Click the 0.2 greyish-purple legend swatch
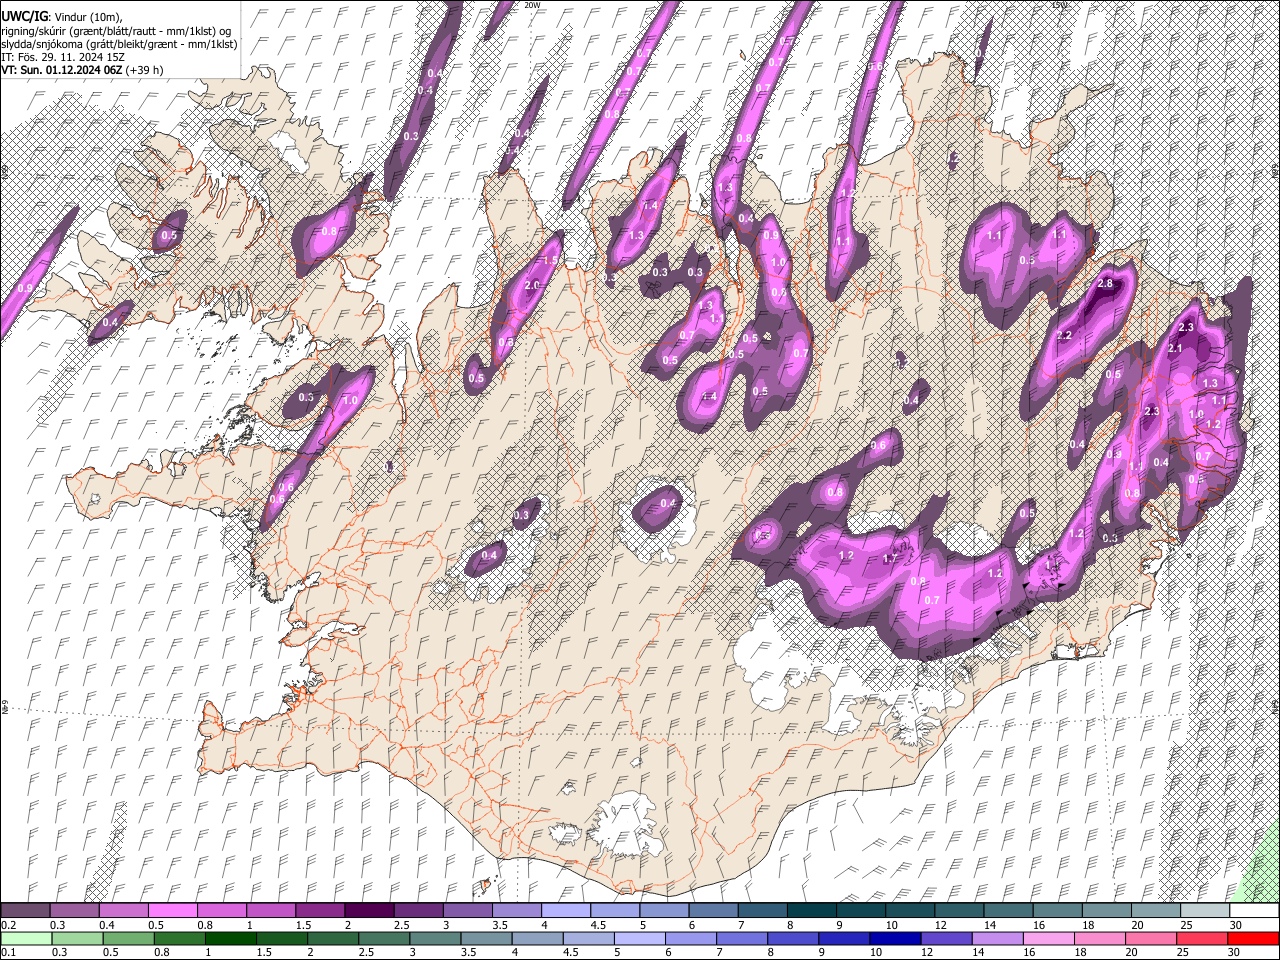 (25, 911)
